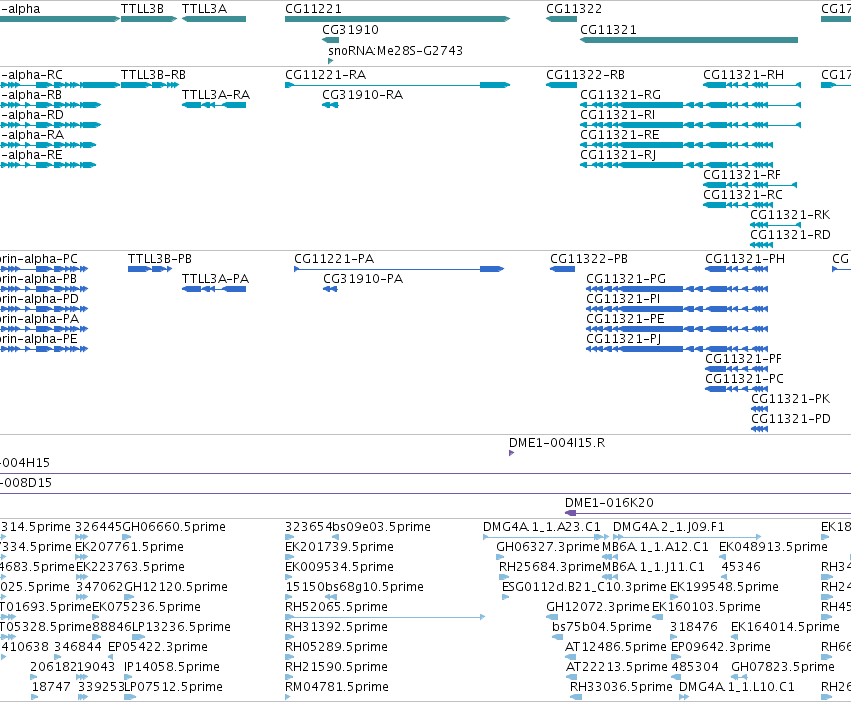The image size is (851, 702).
Task: Click the CG11321-RH transcript label
Action: pyautogui.click(x=744, y=75)
